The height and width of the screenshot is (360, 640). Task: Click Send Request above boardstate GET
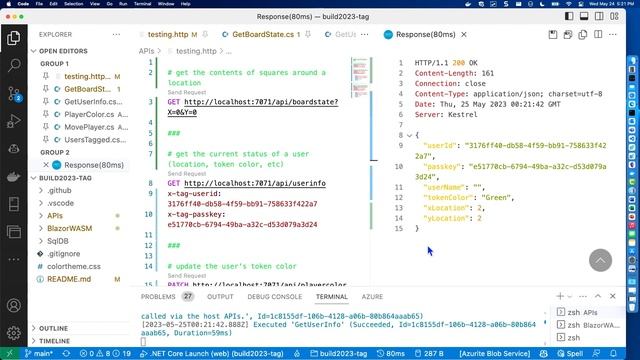[187, 92]
